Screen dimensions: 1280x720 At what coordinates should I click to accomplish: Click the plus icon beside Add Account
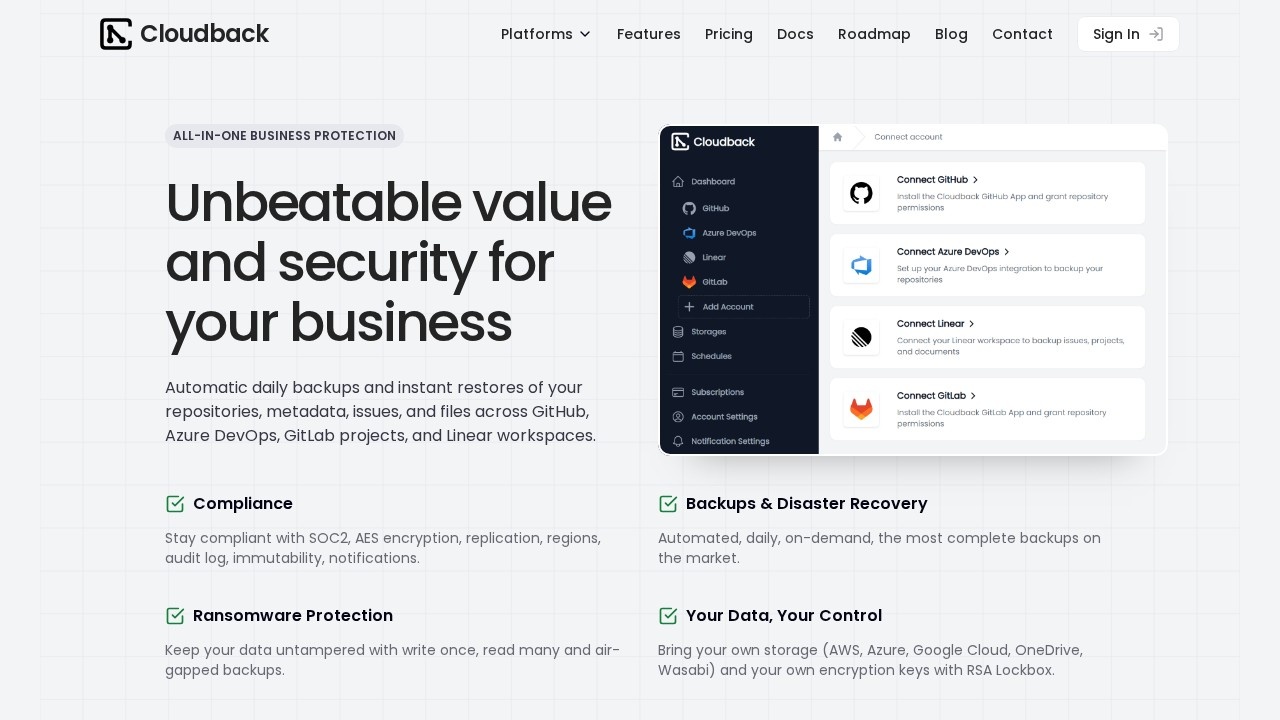click(689, 307)
